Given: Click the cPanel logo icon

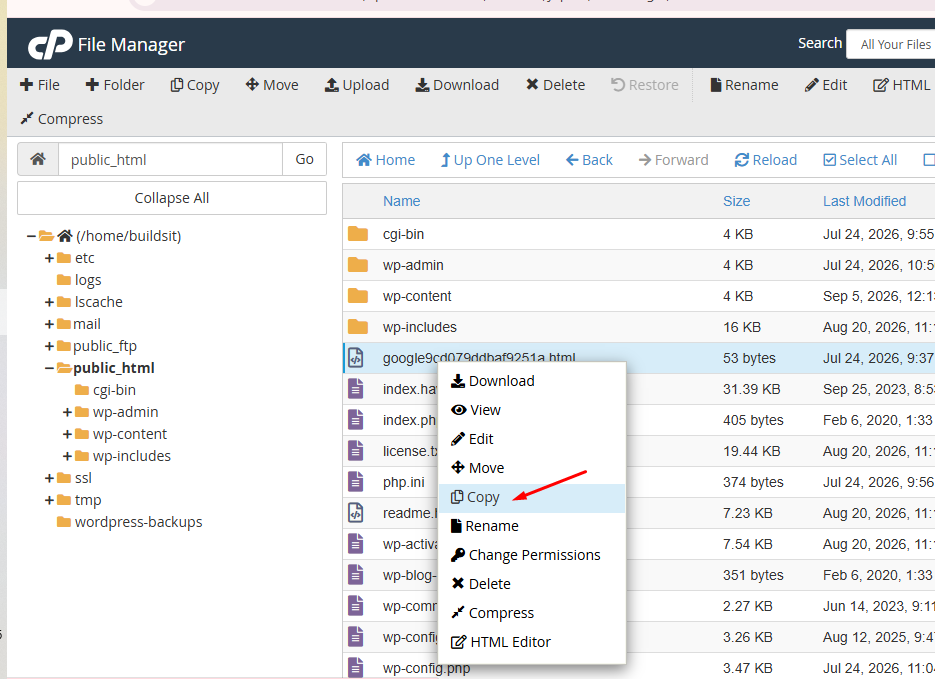Looking at the screenshot, I should [x=50, y=45].
